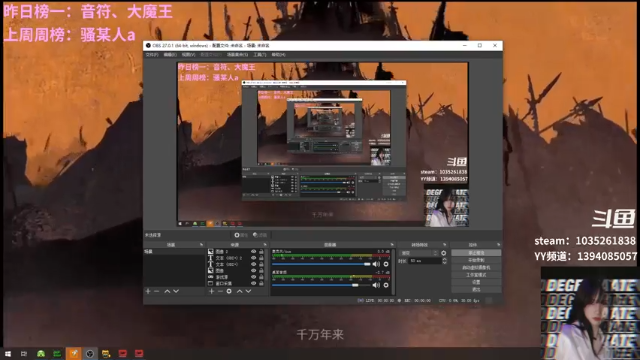Open 滤镜 filters for selected source
The height and width of the screenshot is (360, 640).
260,235
